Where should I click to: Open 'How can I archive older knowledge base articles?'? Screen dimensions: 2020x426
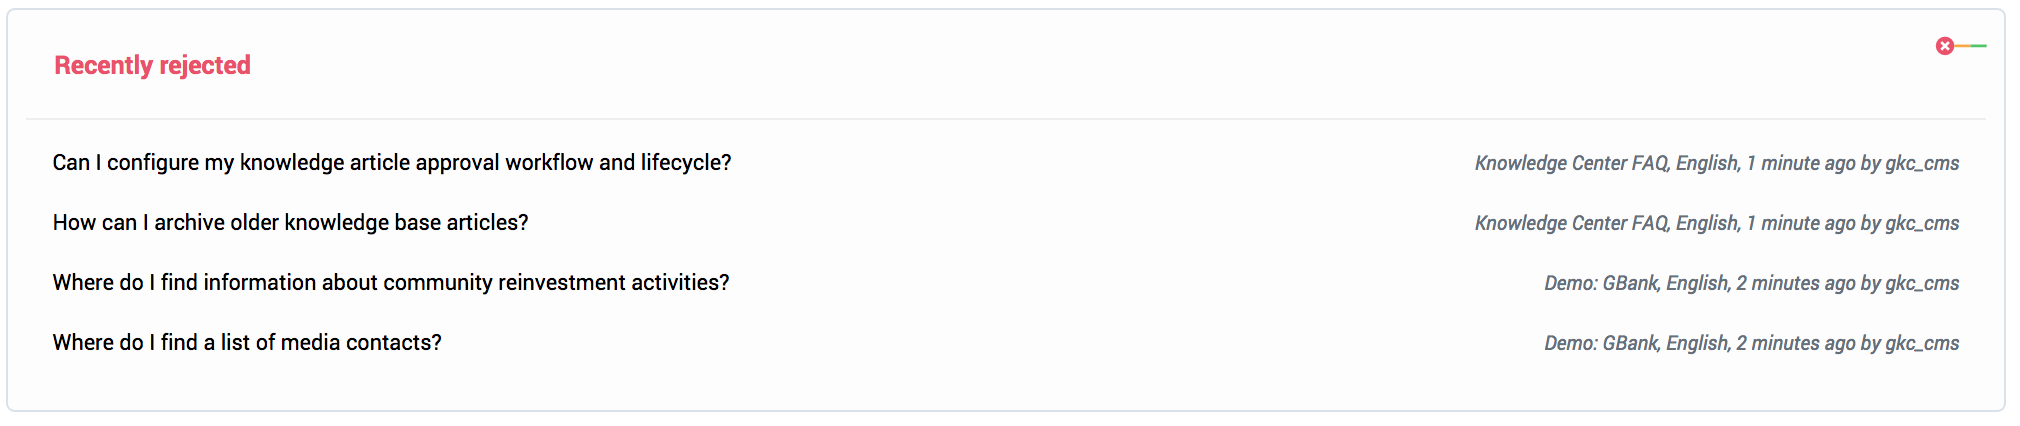(290, 223)
